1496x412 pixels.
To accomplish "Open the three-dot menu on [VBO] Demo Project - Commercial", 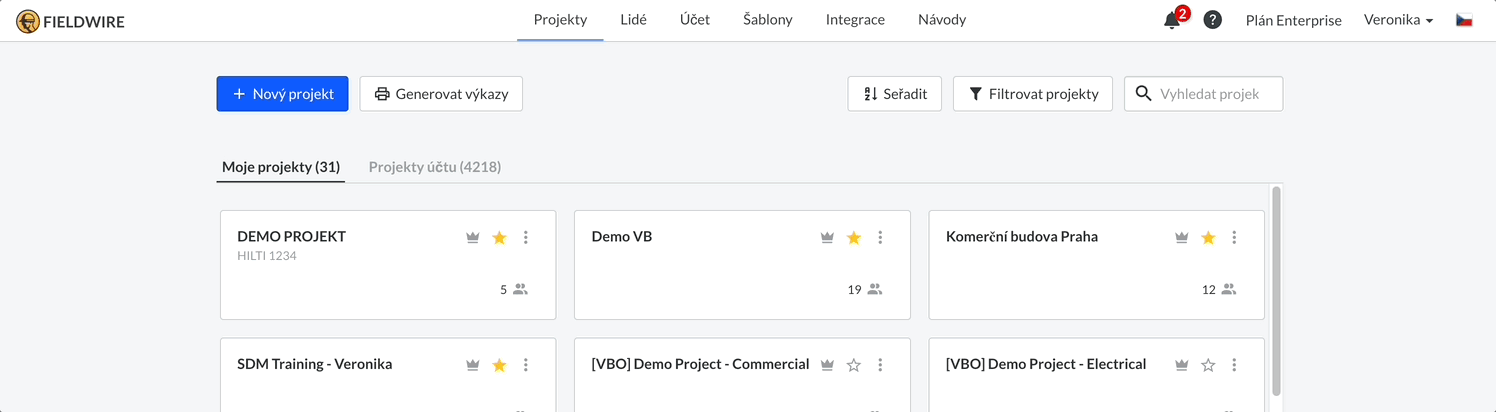I will tap(880, 365).
